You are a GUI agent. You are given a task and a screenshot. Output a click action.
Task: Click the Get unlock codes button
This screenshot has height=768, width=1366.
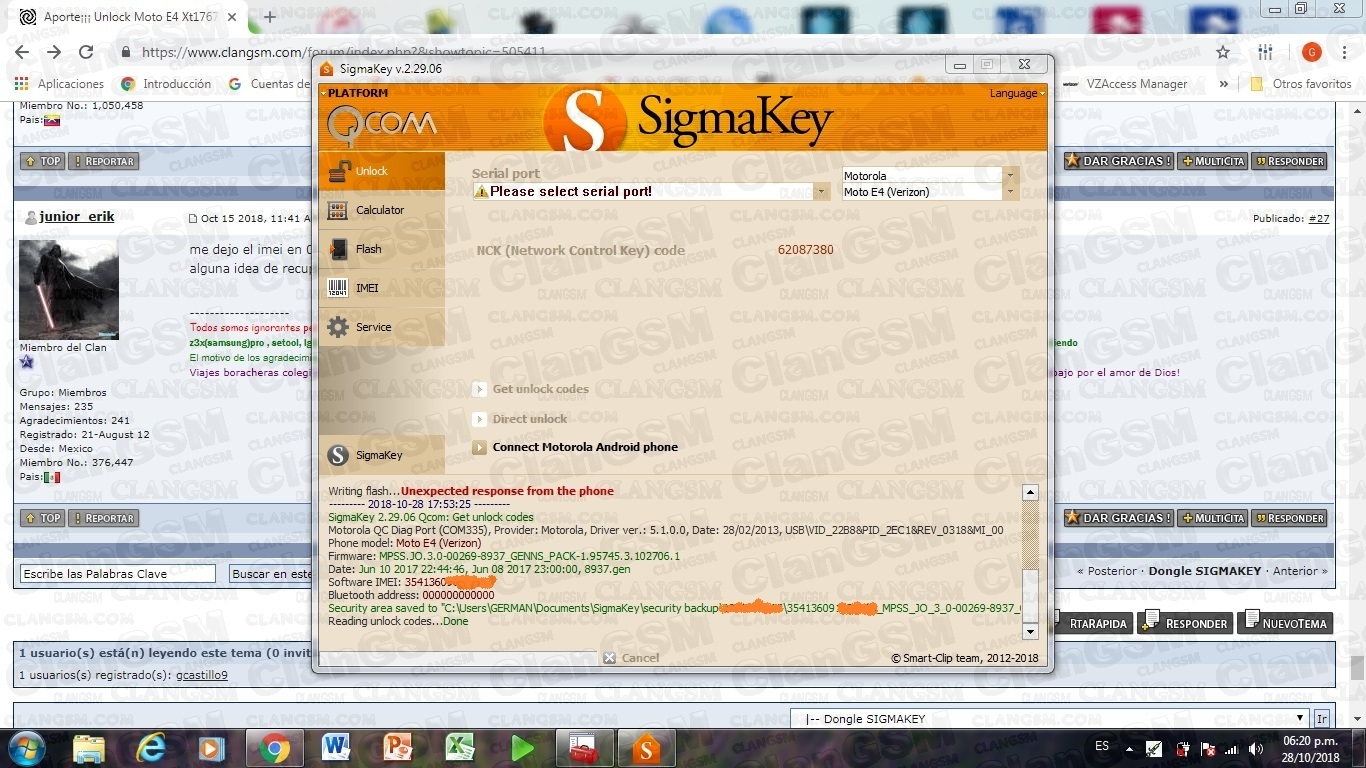[531, 389]
